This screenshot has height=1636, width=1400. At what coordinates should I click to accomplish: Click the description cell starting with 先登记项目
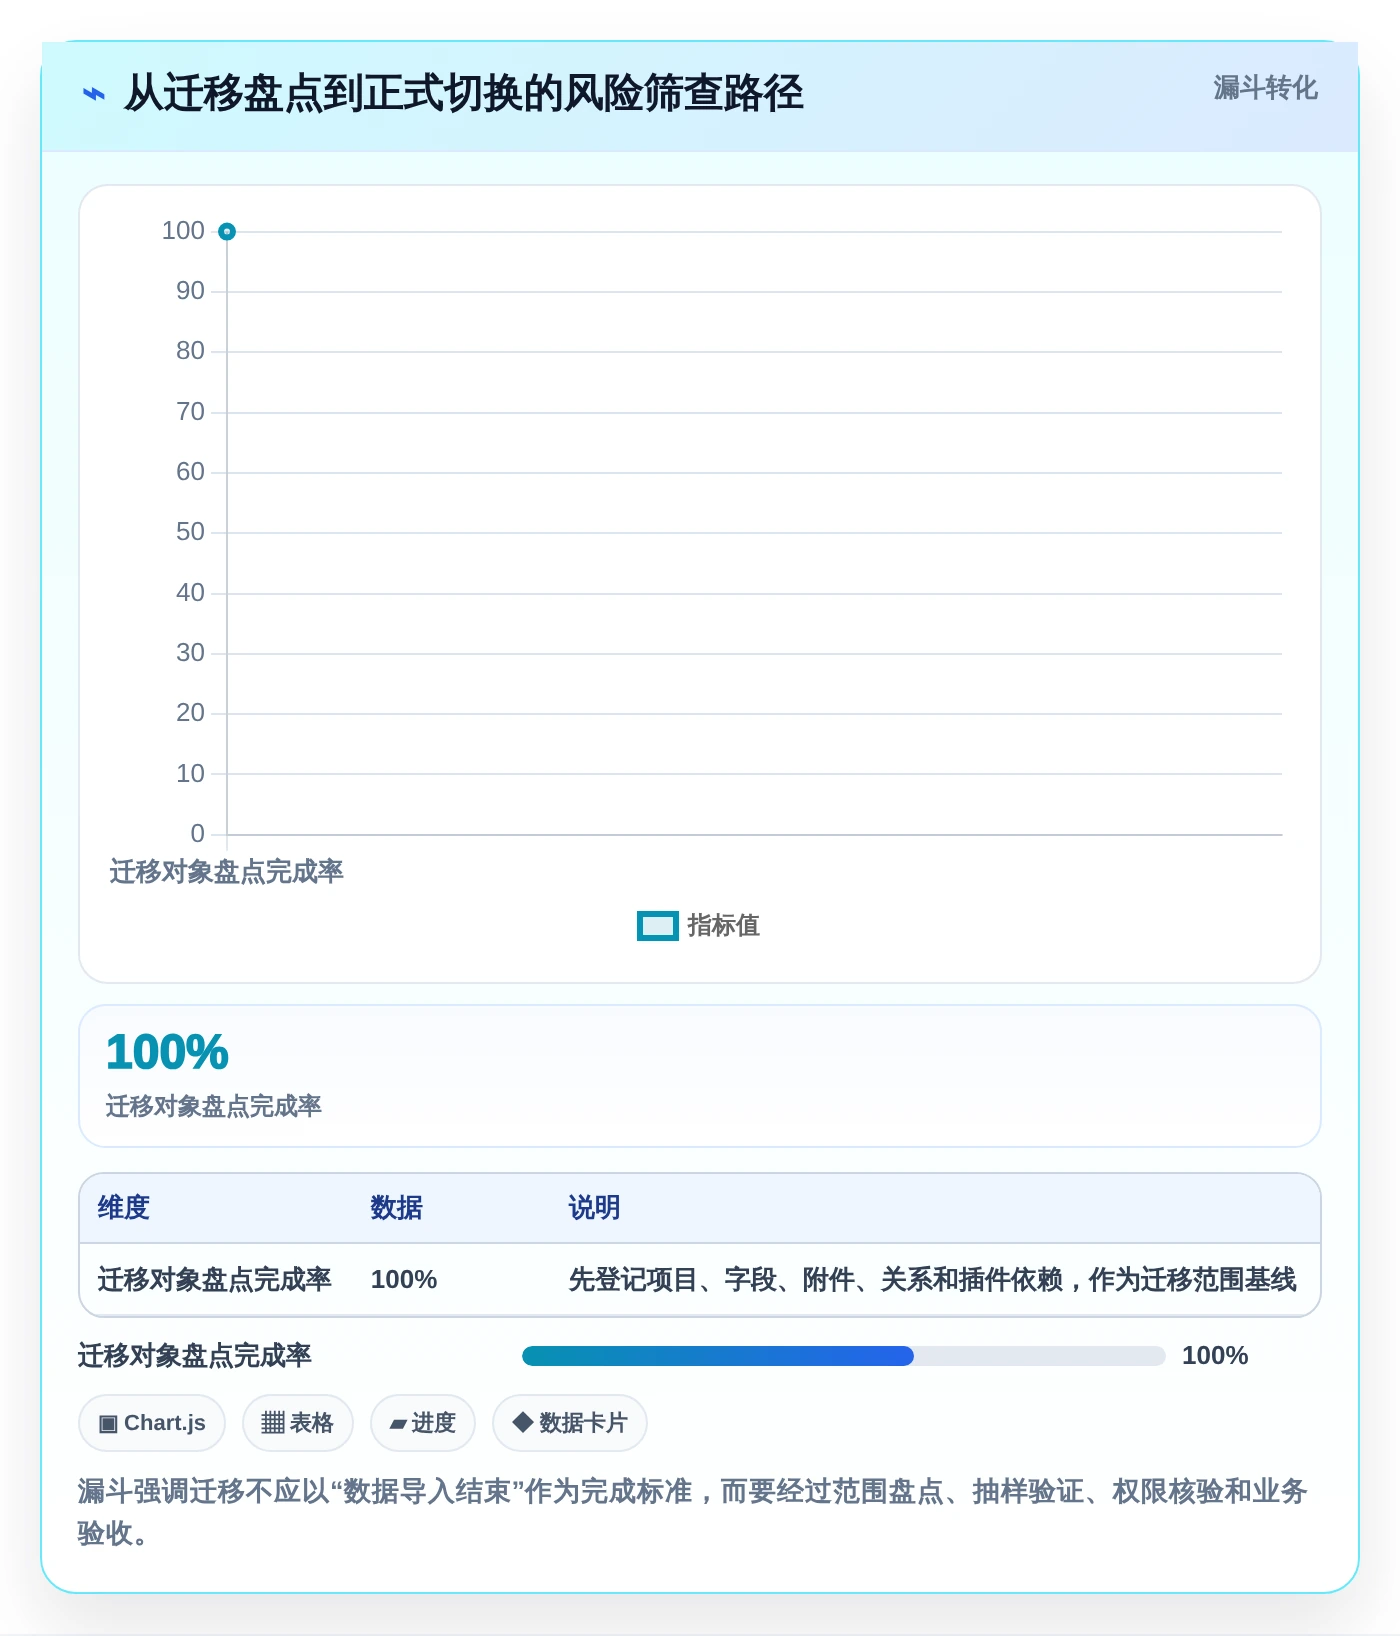pos(932,1280)
